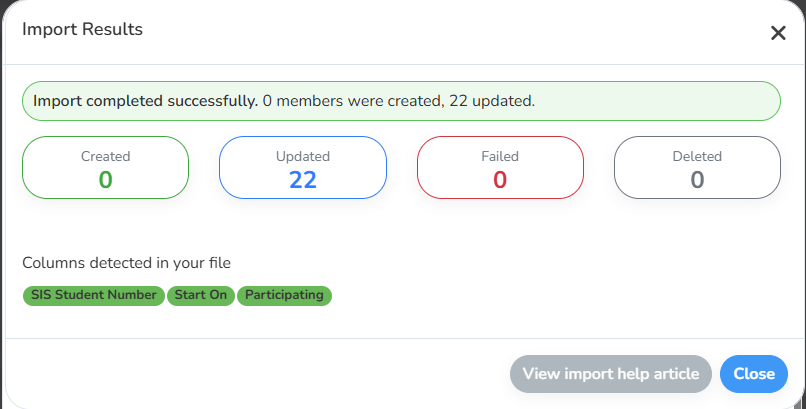Select the Participating column badge
Viewport: 806px width, 409px height.
(x=284, y=295)
